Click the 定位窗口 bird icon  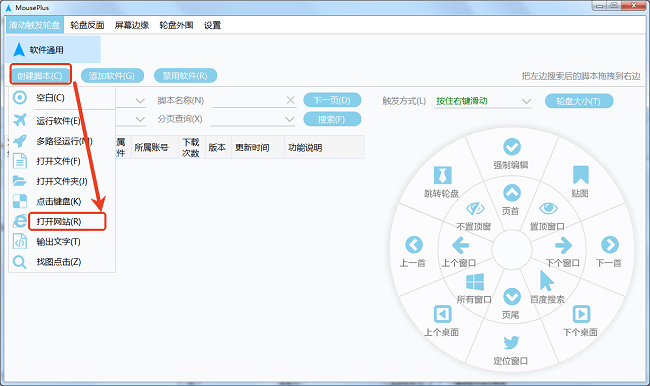(x=511, y=342)
